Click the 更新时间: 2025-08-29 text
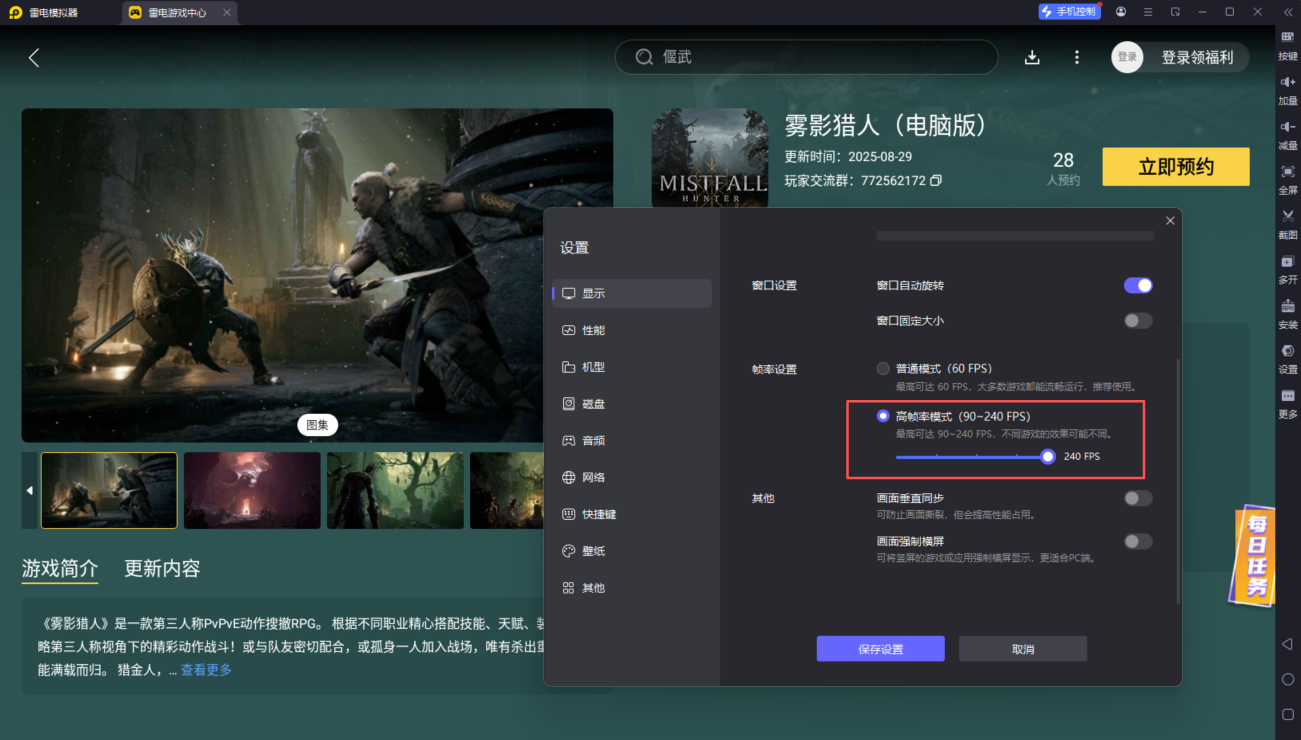1301x740 pixels. click(x=848, y=157)
